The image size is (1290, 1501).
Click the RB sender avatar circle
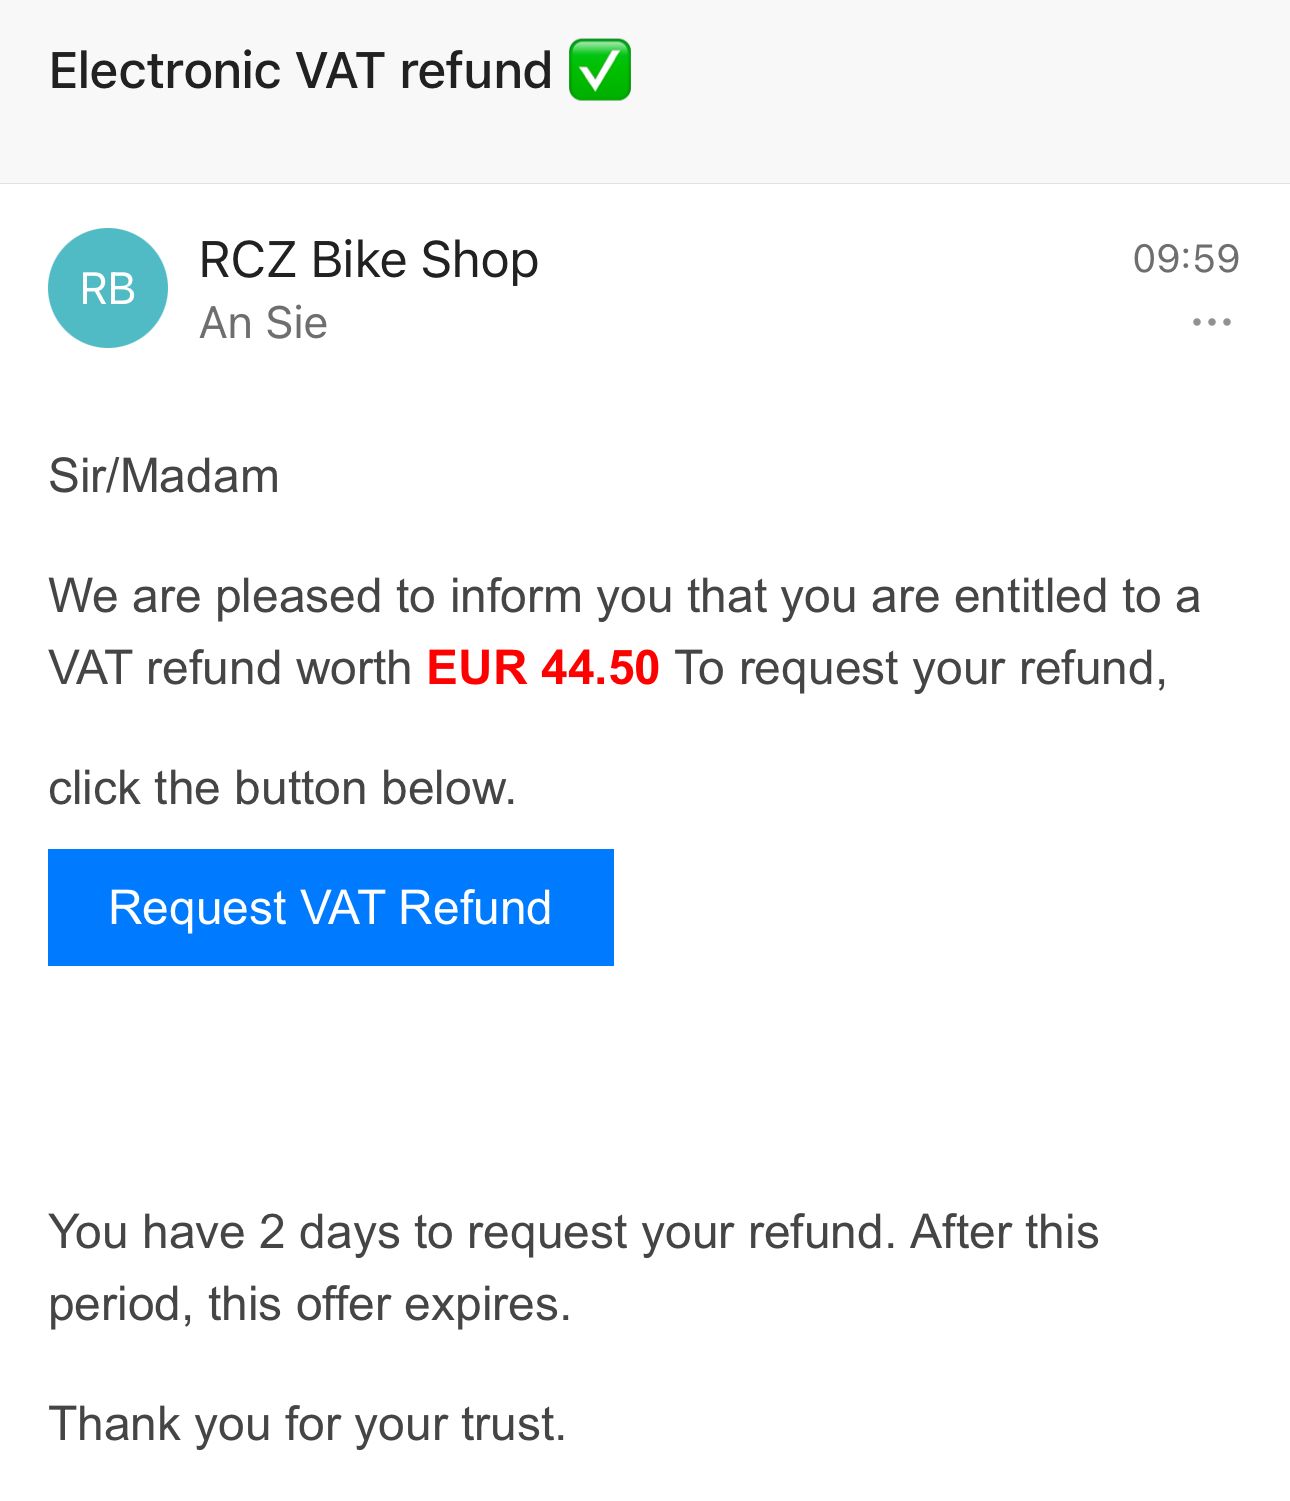(108, 288)
